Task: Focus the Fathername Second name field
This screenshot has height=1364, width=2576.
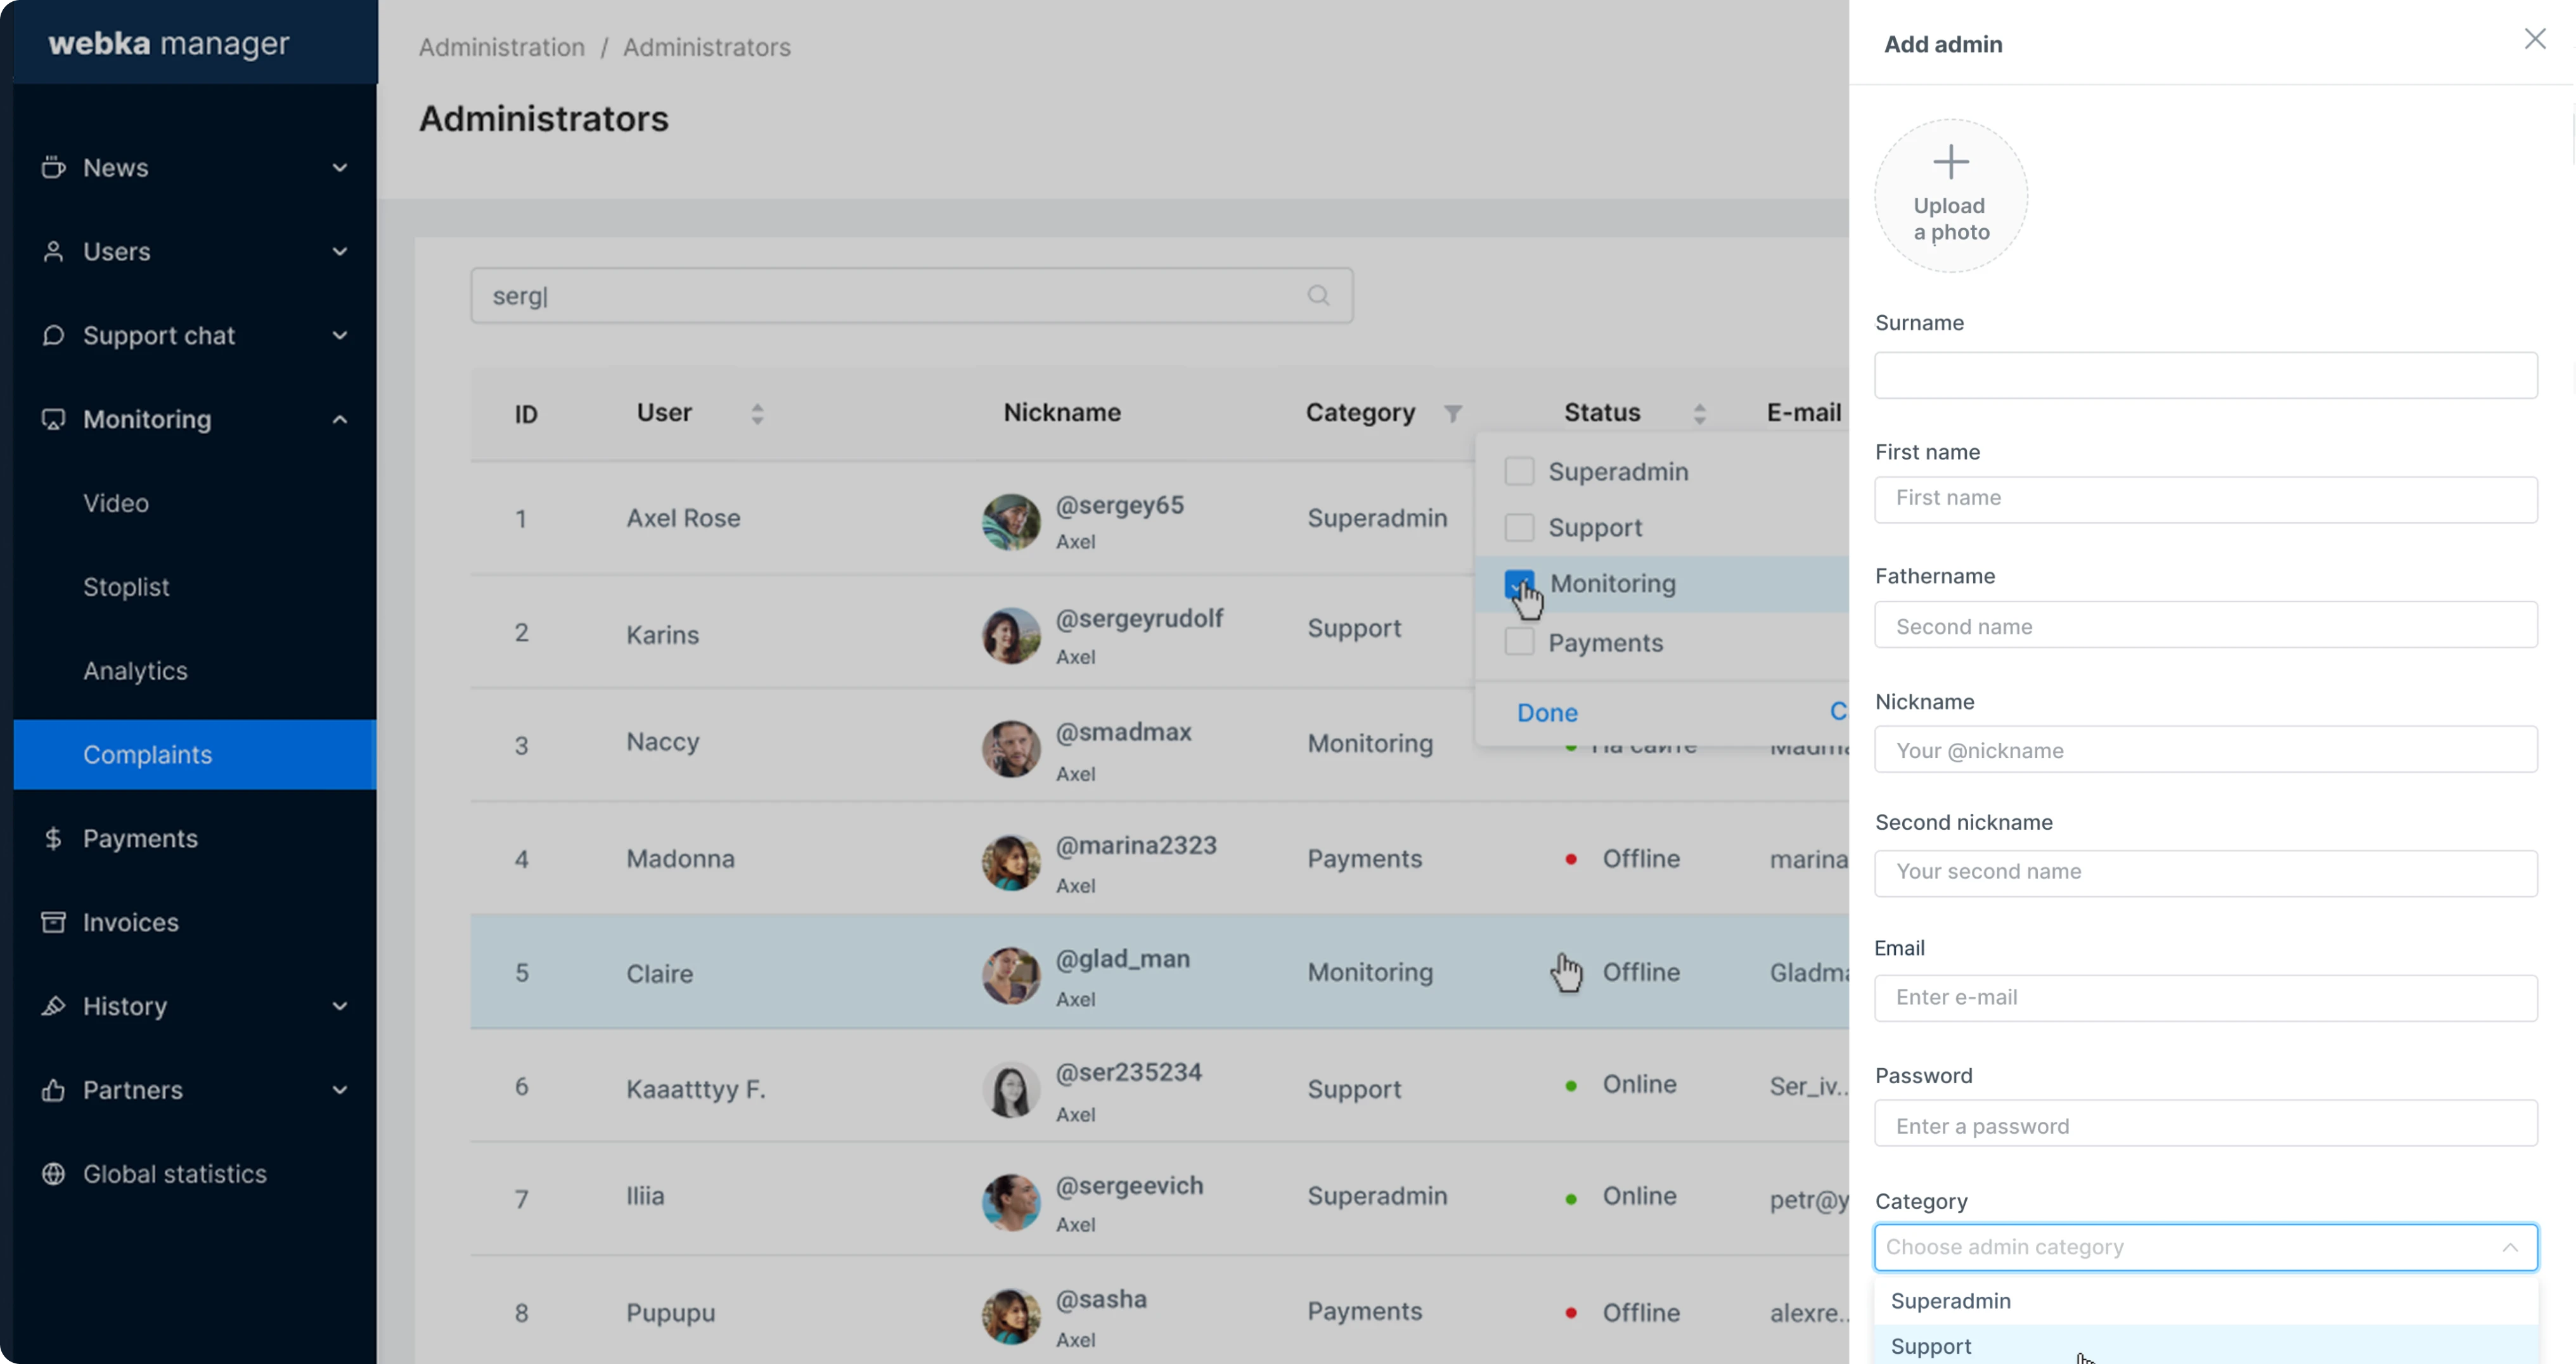Action: coord(2206,625)
